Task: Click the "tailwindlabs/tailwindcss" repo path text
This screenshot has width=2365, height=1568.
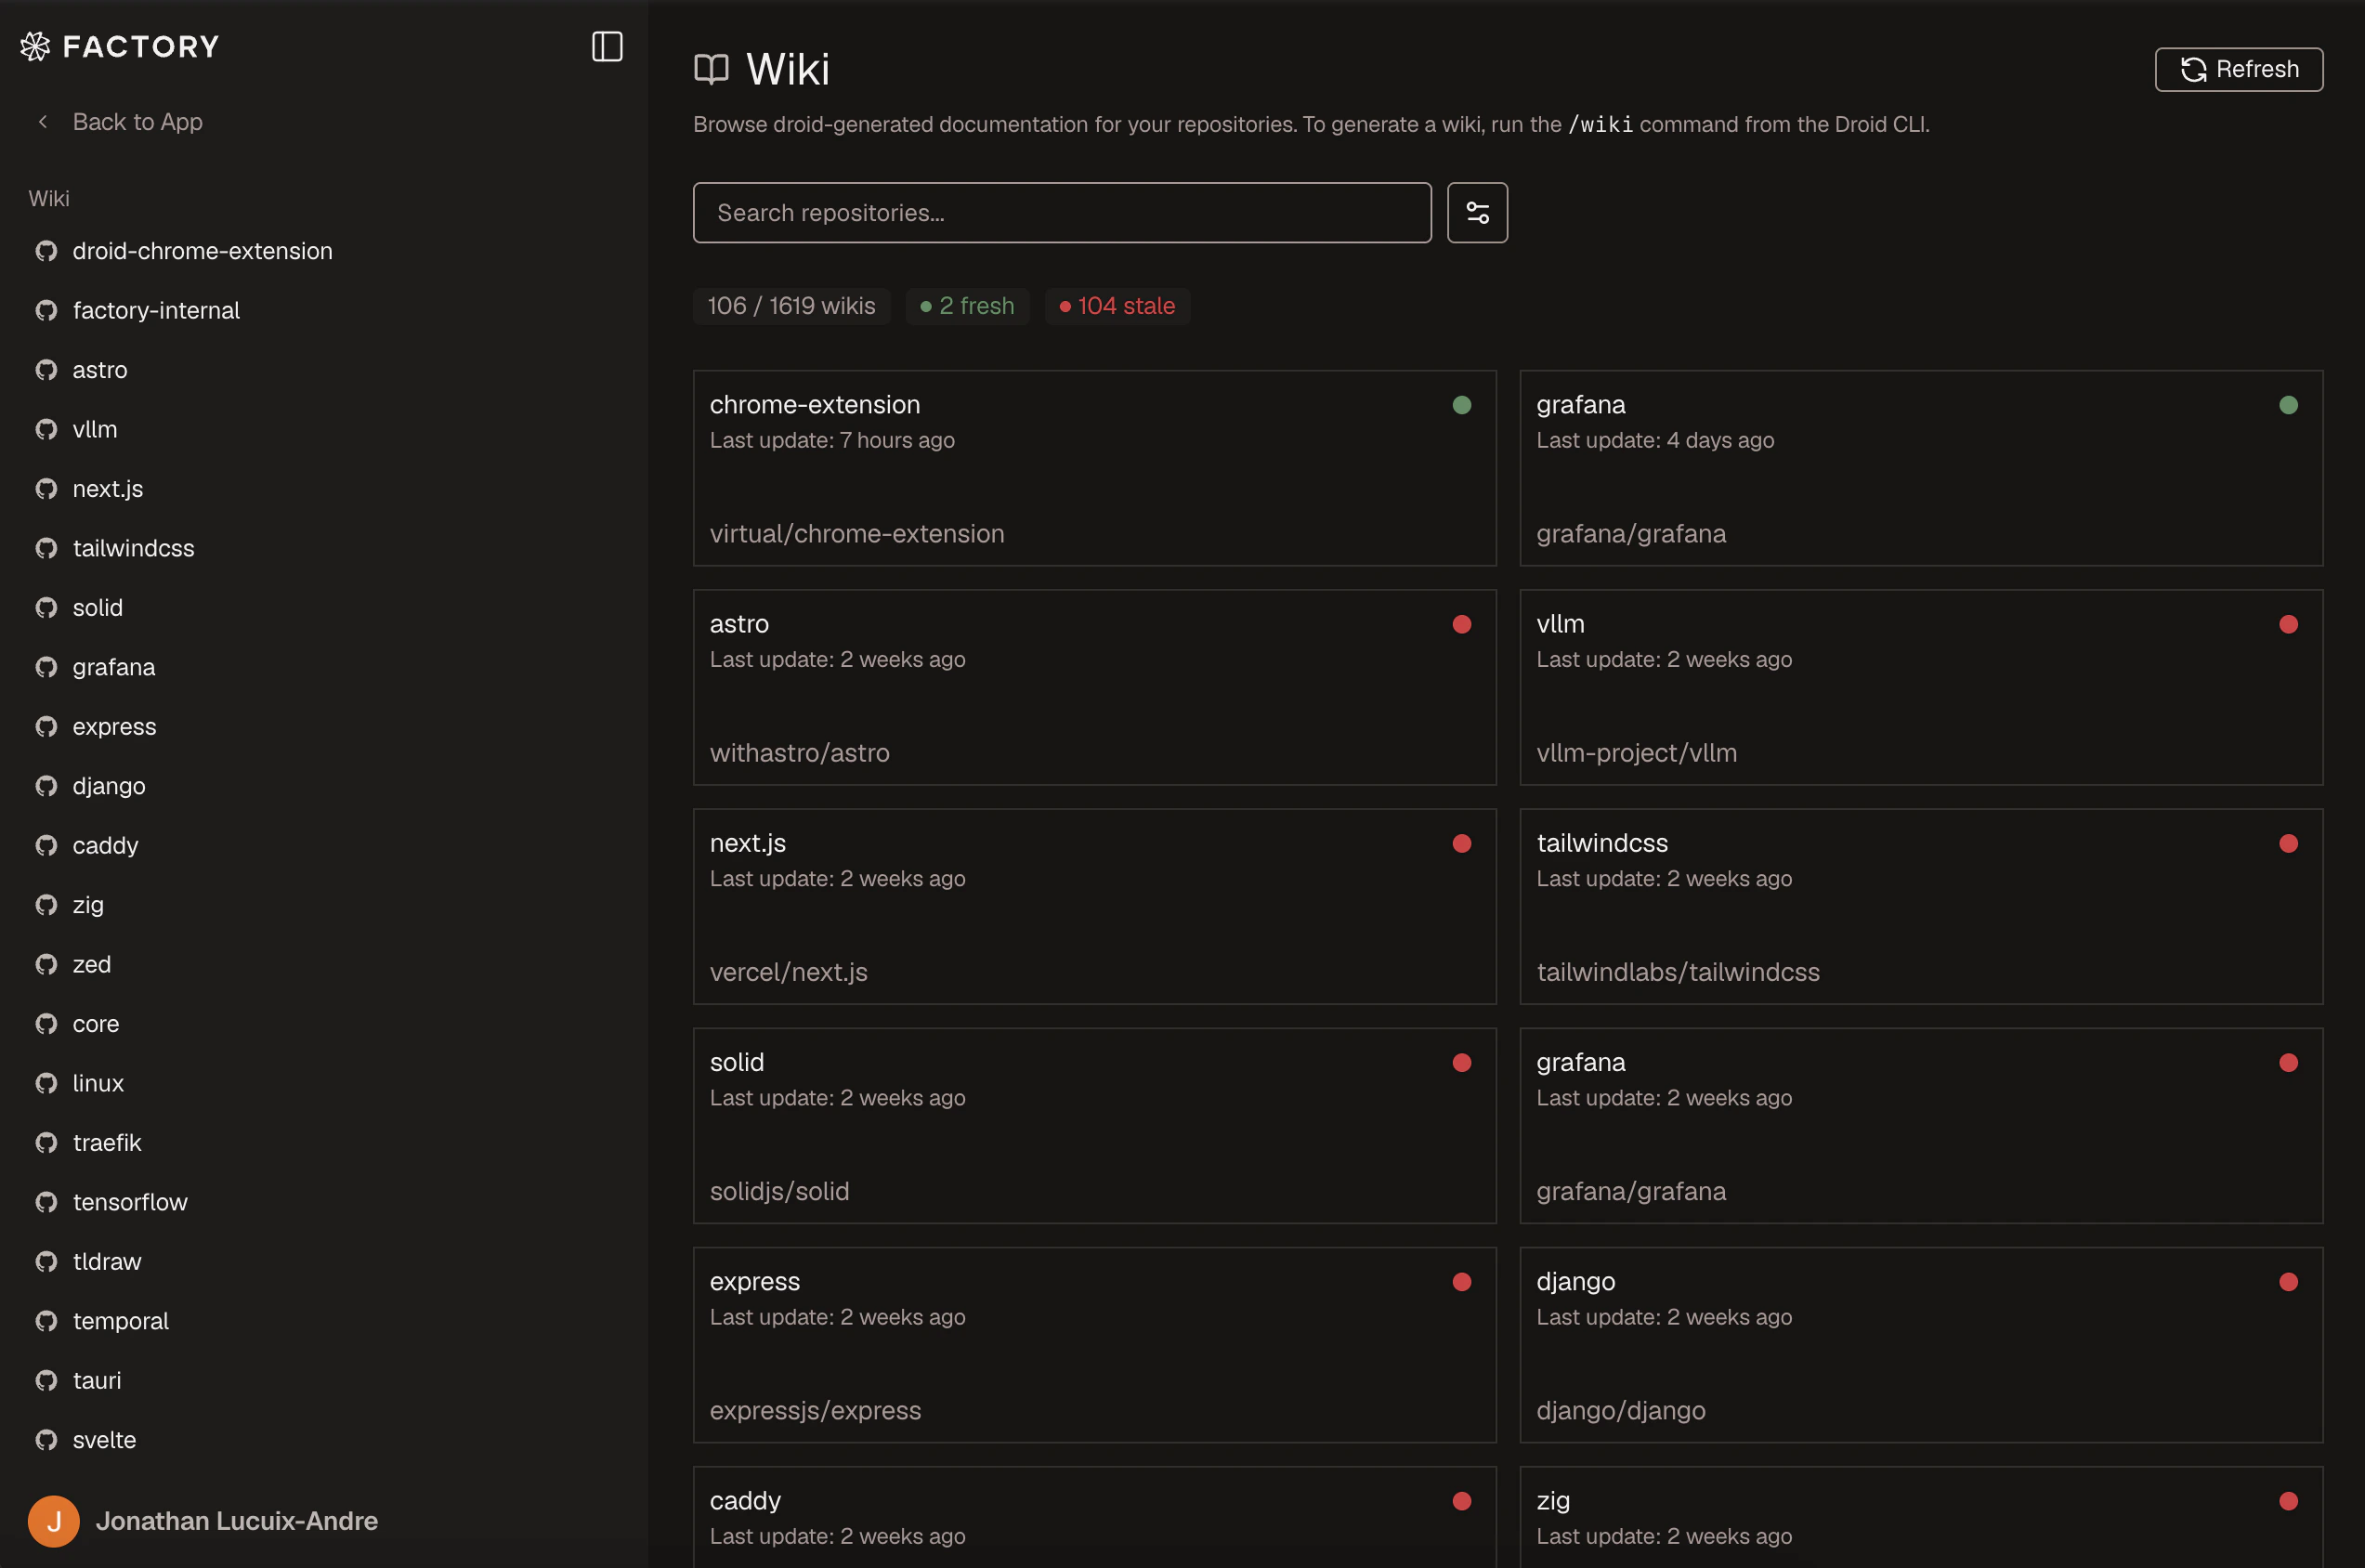Action: (1678, 972)
